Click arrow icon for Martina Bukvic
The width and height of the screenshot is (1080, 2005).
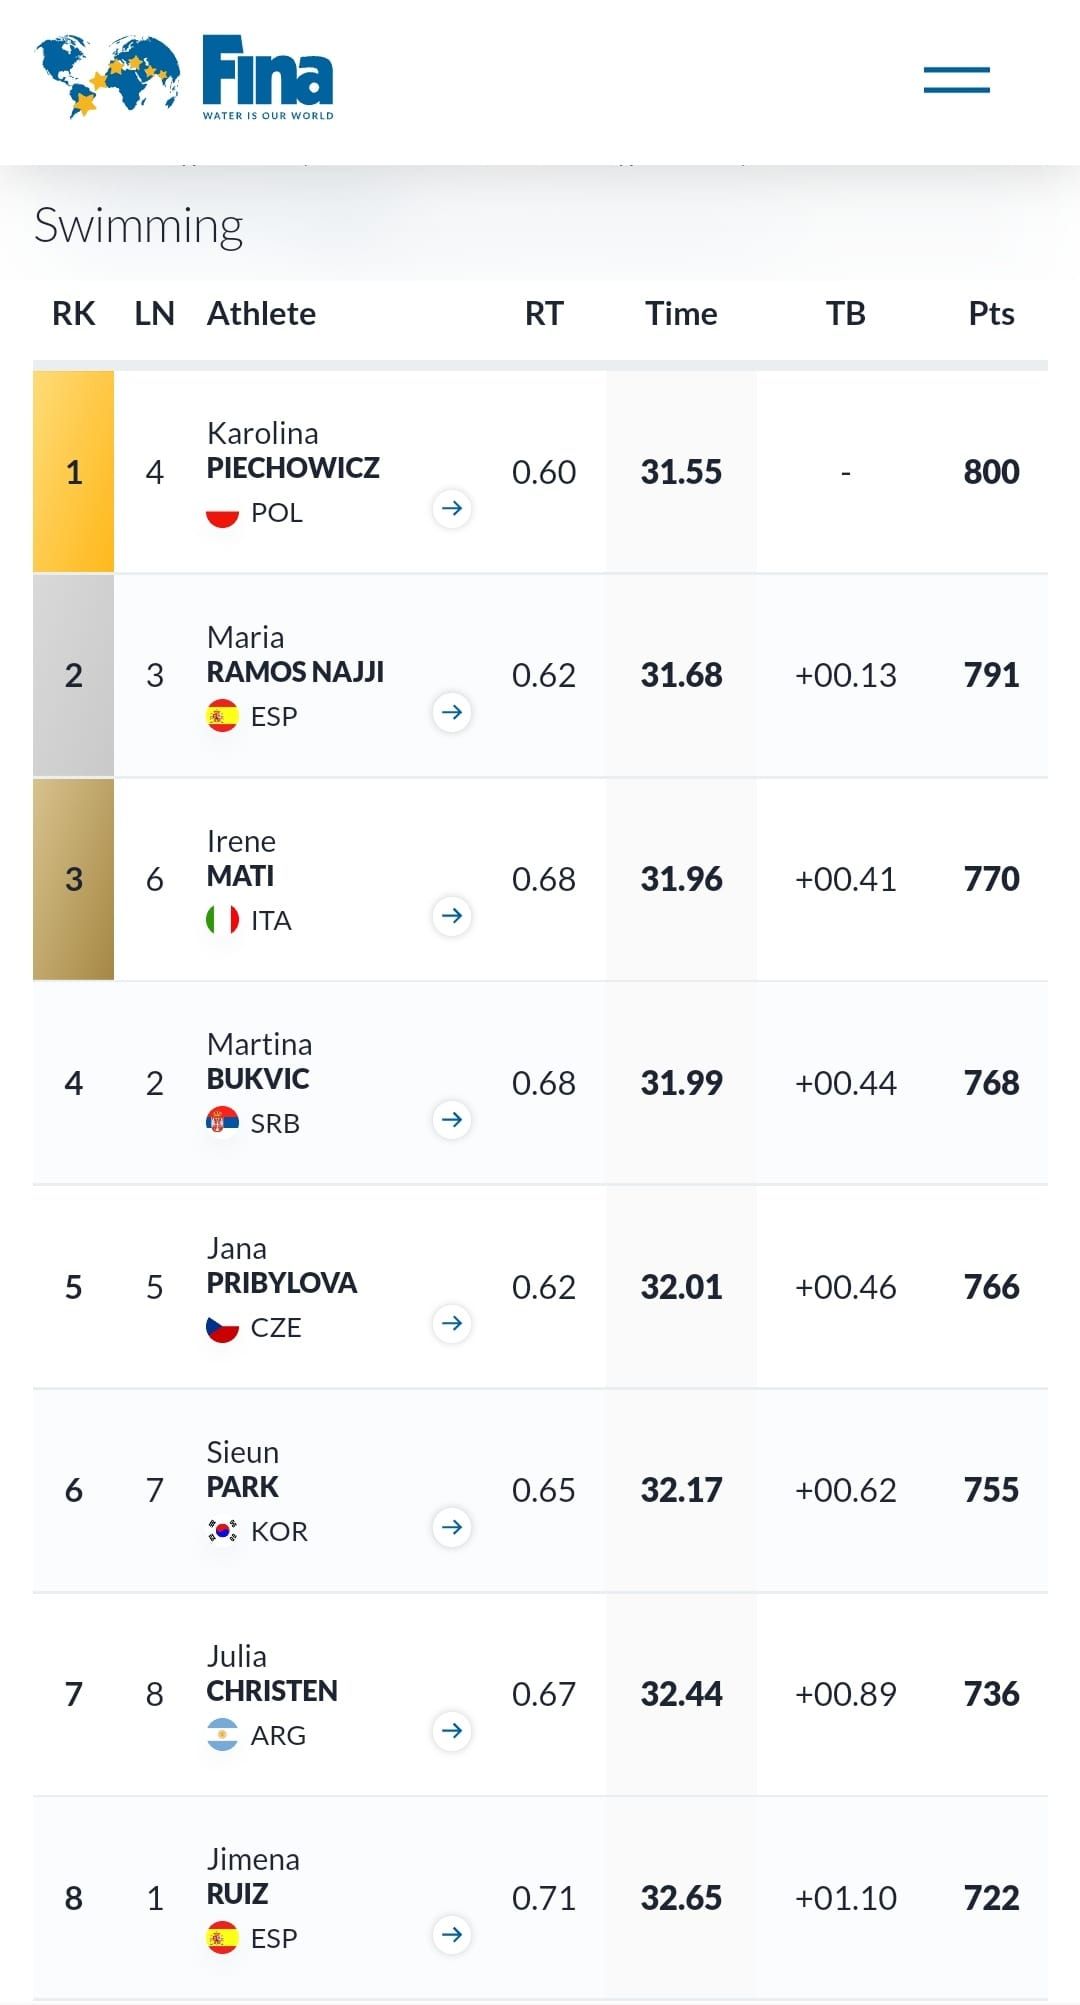(x=452, y=1120)
